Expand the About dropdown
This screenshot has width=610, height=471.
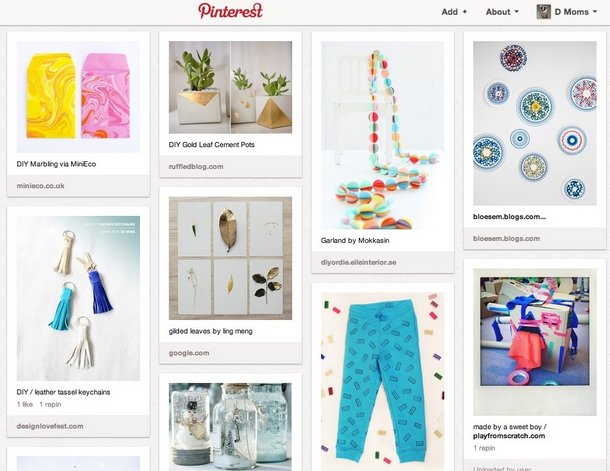tap(502, 12)
